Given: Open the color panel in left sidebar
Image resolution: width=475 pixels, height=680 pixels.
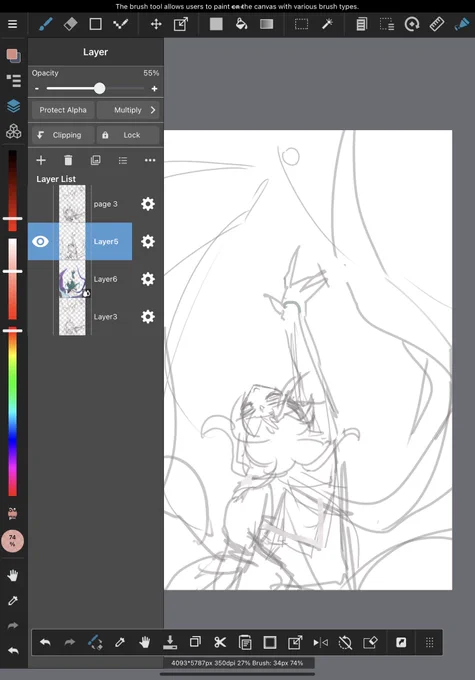Looking at the screenshot, I should click(x=13, y=56).
